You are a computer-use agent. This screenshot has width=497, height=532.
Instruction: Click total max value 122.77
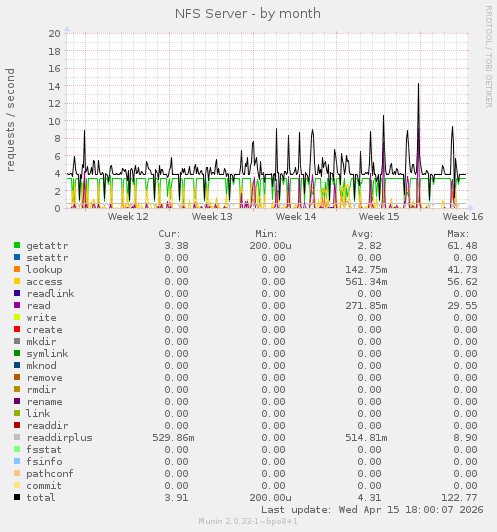click(x=459, y=498)
